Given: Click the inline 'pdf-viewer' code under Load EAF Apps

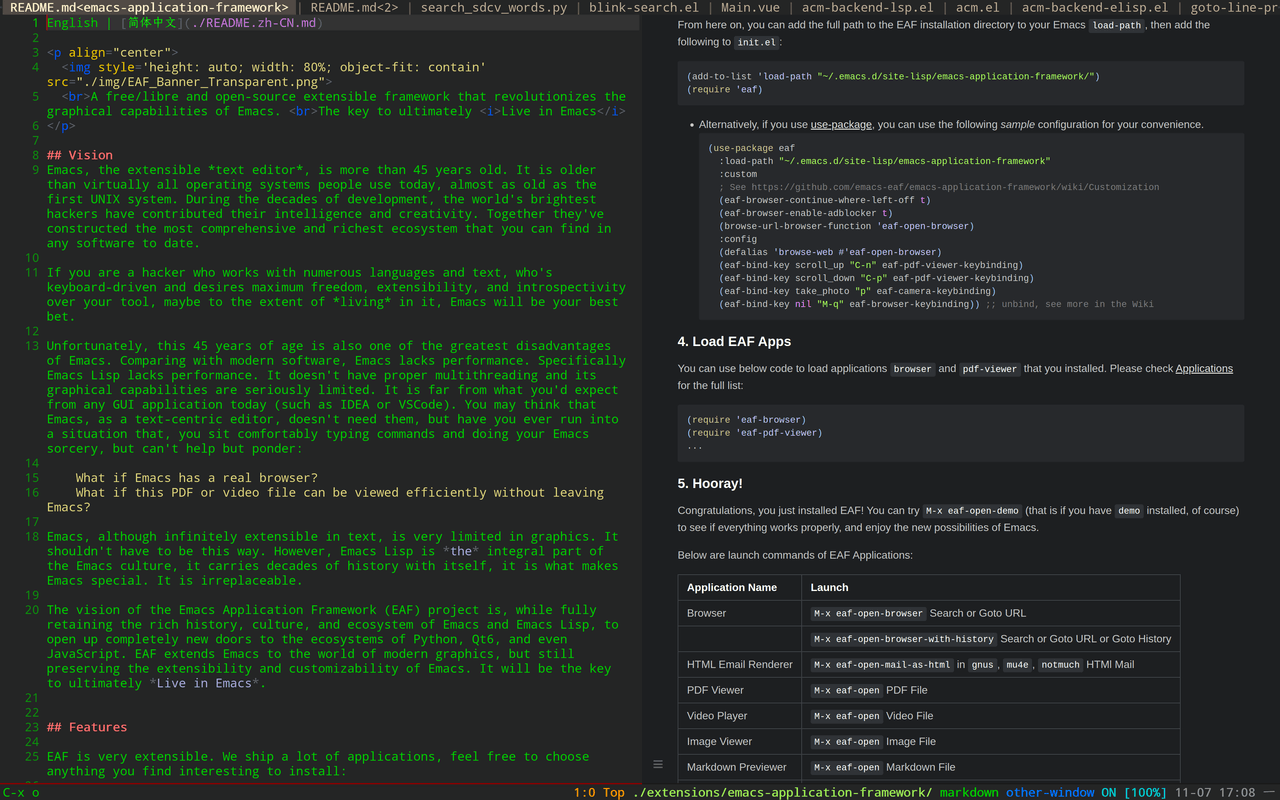Looking at the screenshot, I should tap(990, 368).
